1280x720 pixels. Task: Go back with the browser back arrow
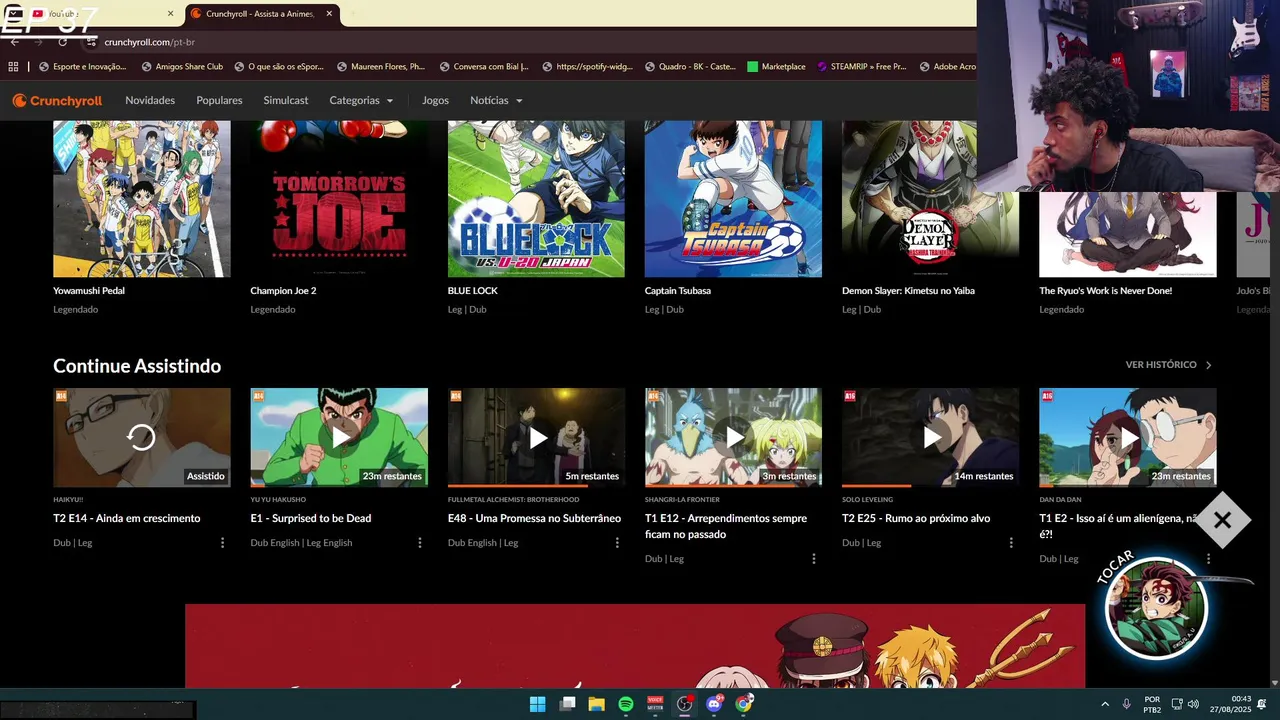[x=14, y=42]
